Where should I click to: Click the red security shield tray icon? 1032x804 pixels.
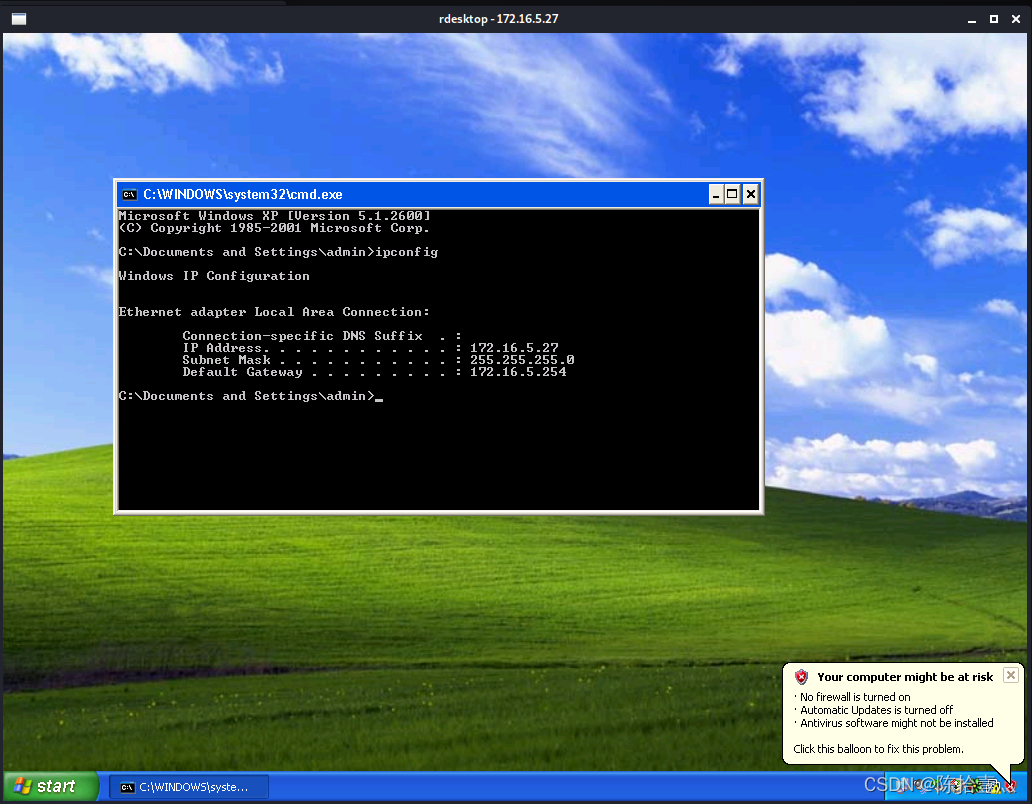(x=1010, y=786)
